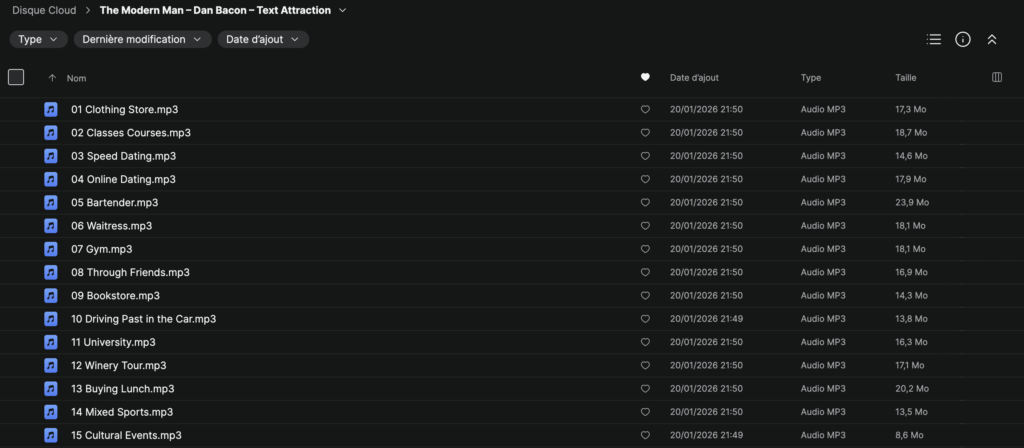This screenshot has width=1024, height=448.
Task: Expand the folder title breadcrumb chevron
Action: pos(343,10)
